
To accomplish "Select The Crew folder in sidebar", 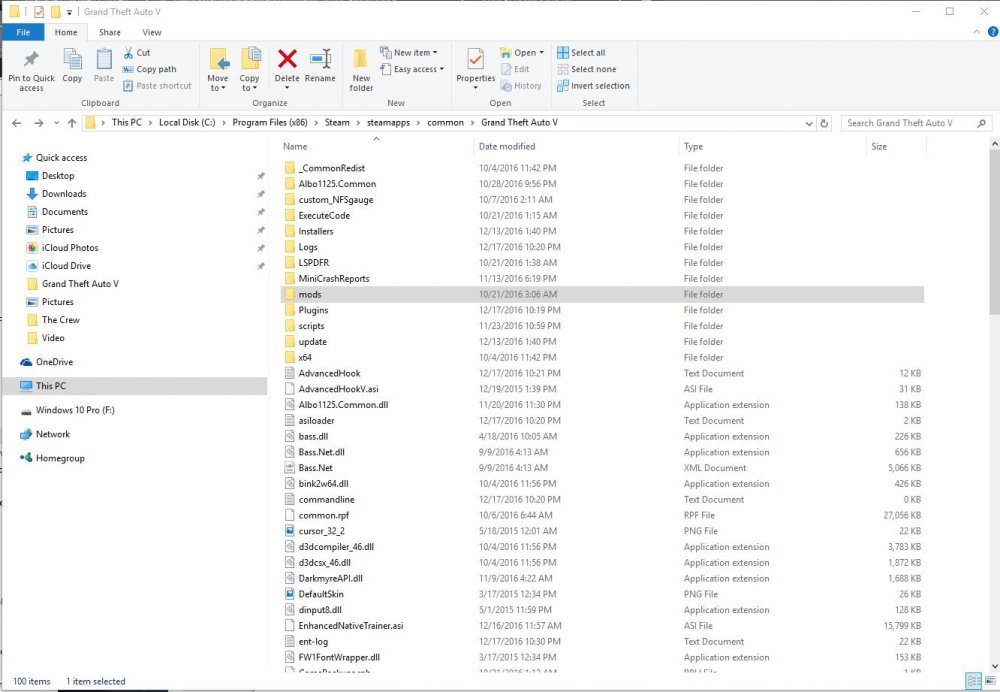I will 61,320.
